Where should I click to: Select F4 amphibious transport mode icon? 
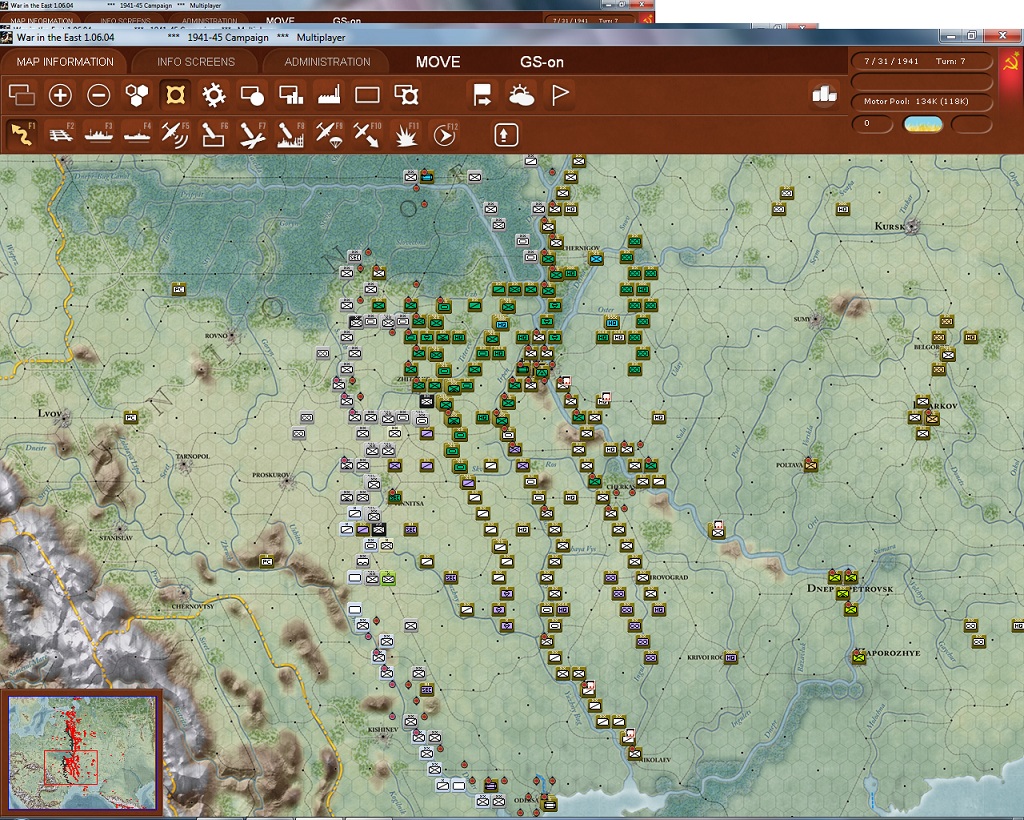137,134
